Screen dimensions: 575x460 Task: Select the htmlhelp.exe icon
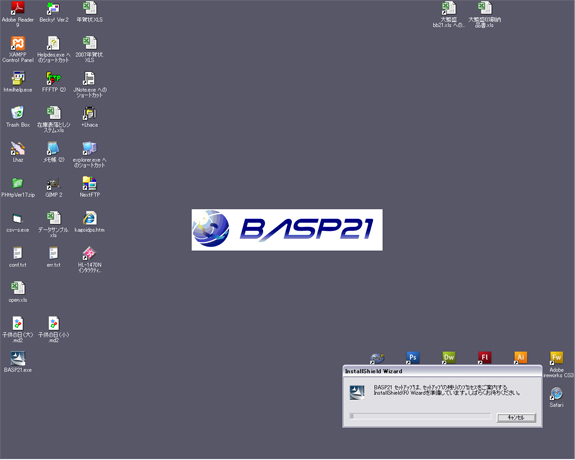(x=18, y=78)
